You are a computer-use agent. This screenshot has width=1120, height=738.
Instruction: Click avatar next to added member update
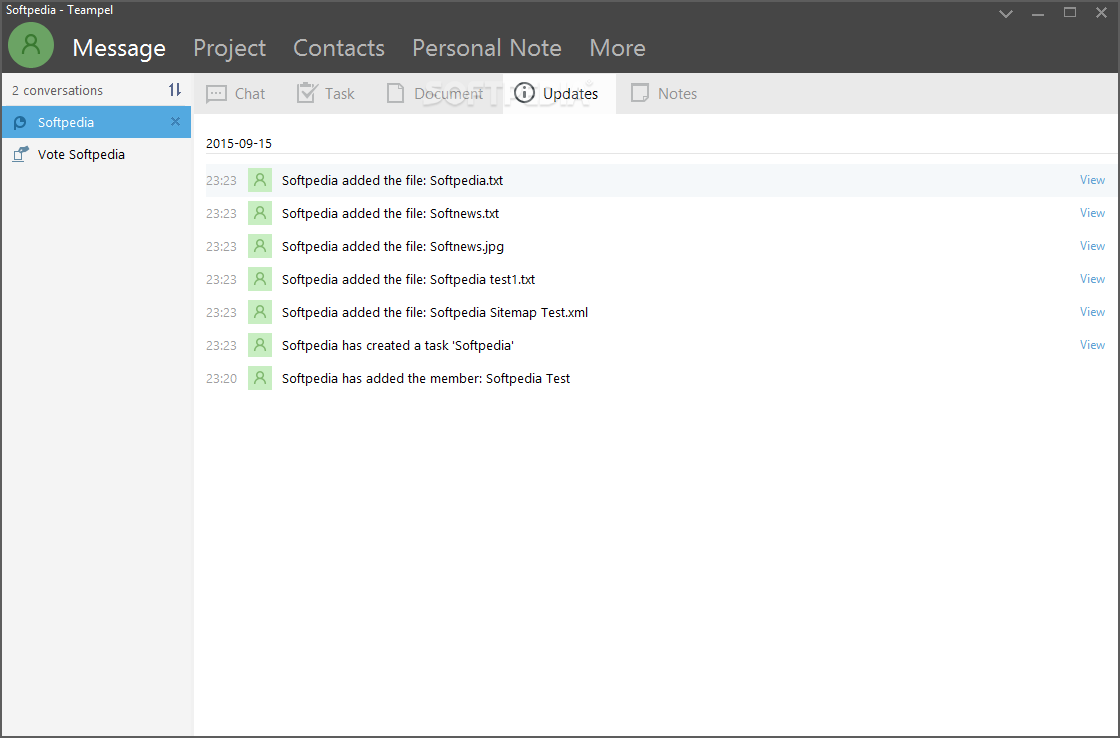click(260, 377)
